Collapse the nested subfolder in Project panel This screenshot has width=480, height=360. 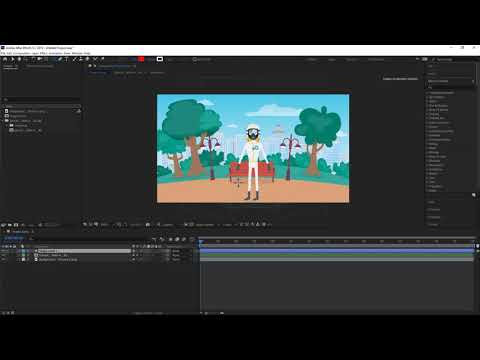click(8, 125)
